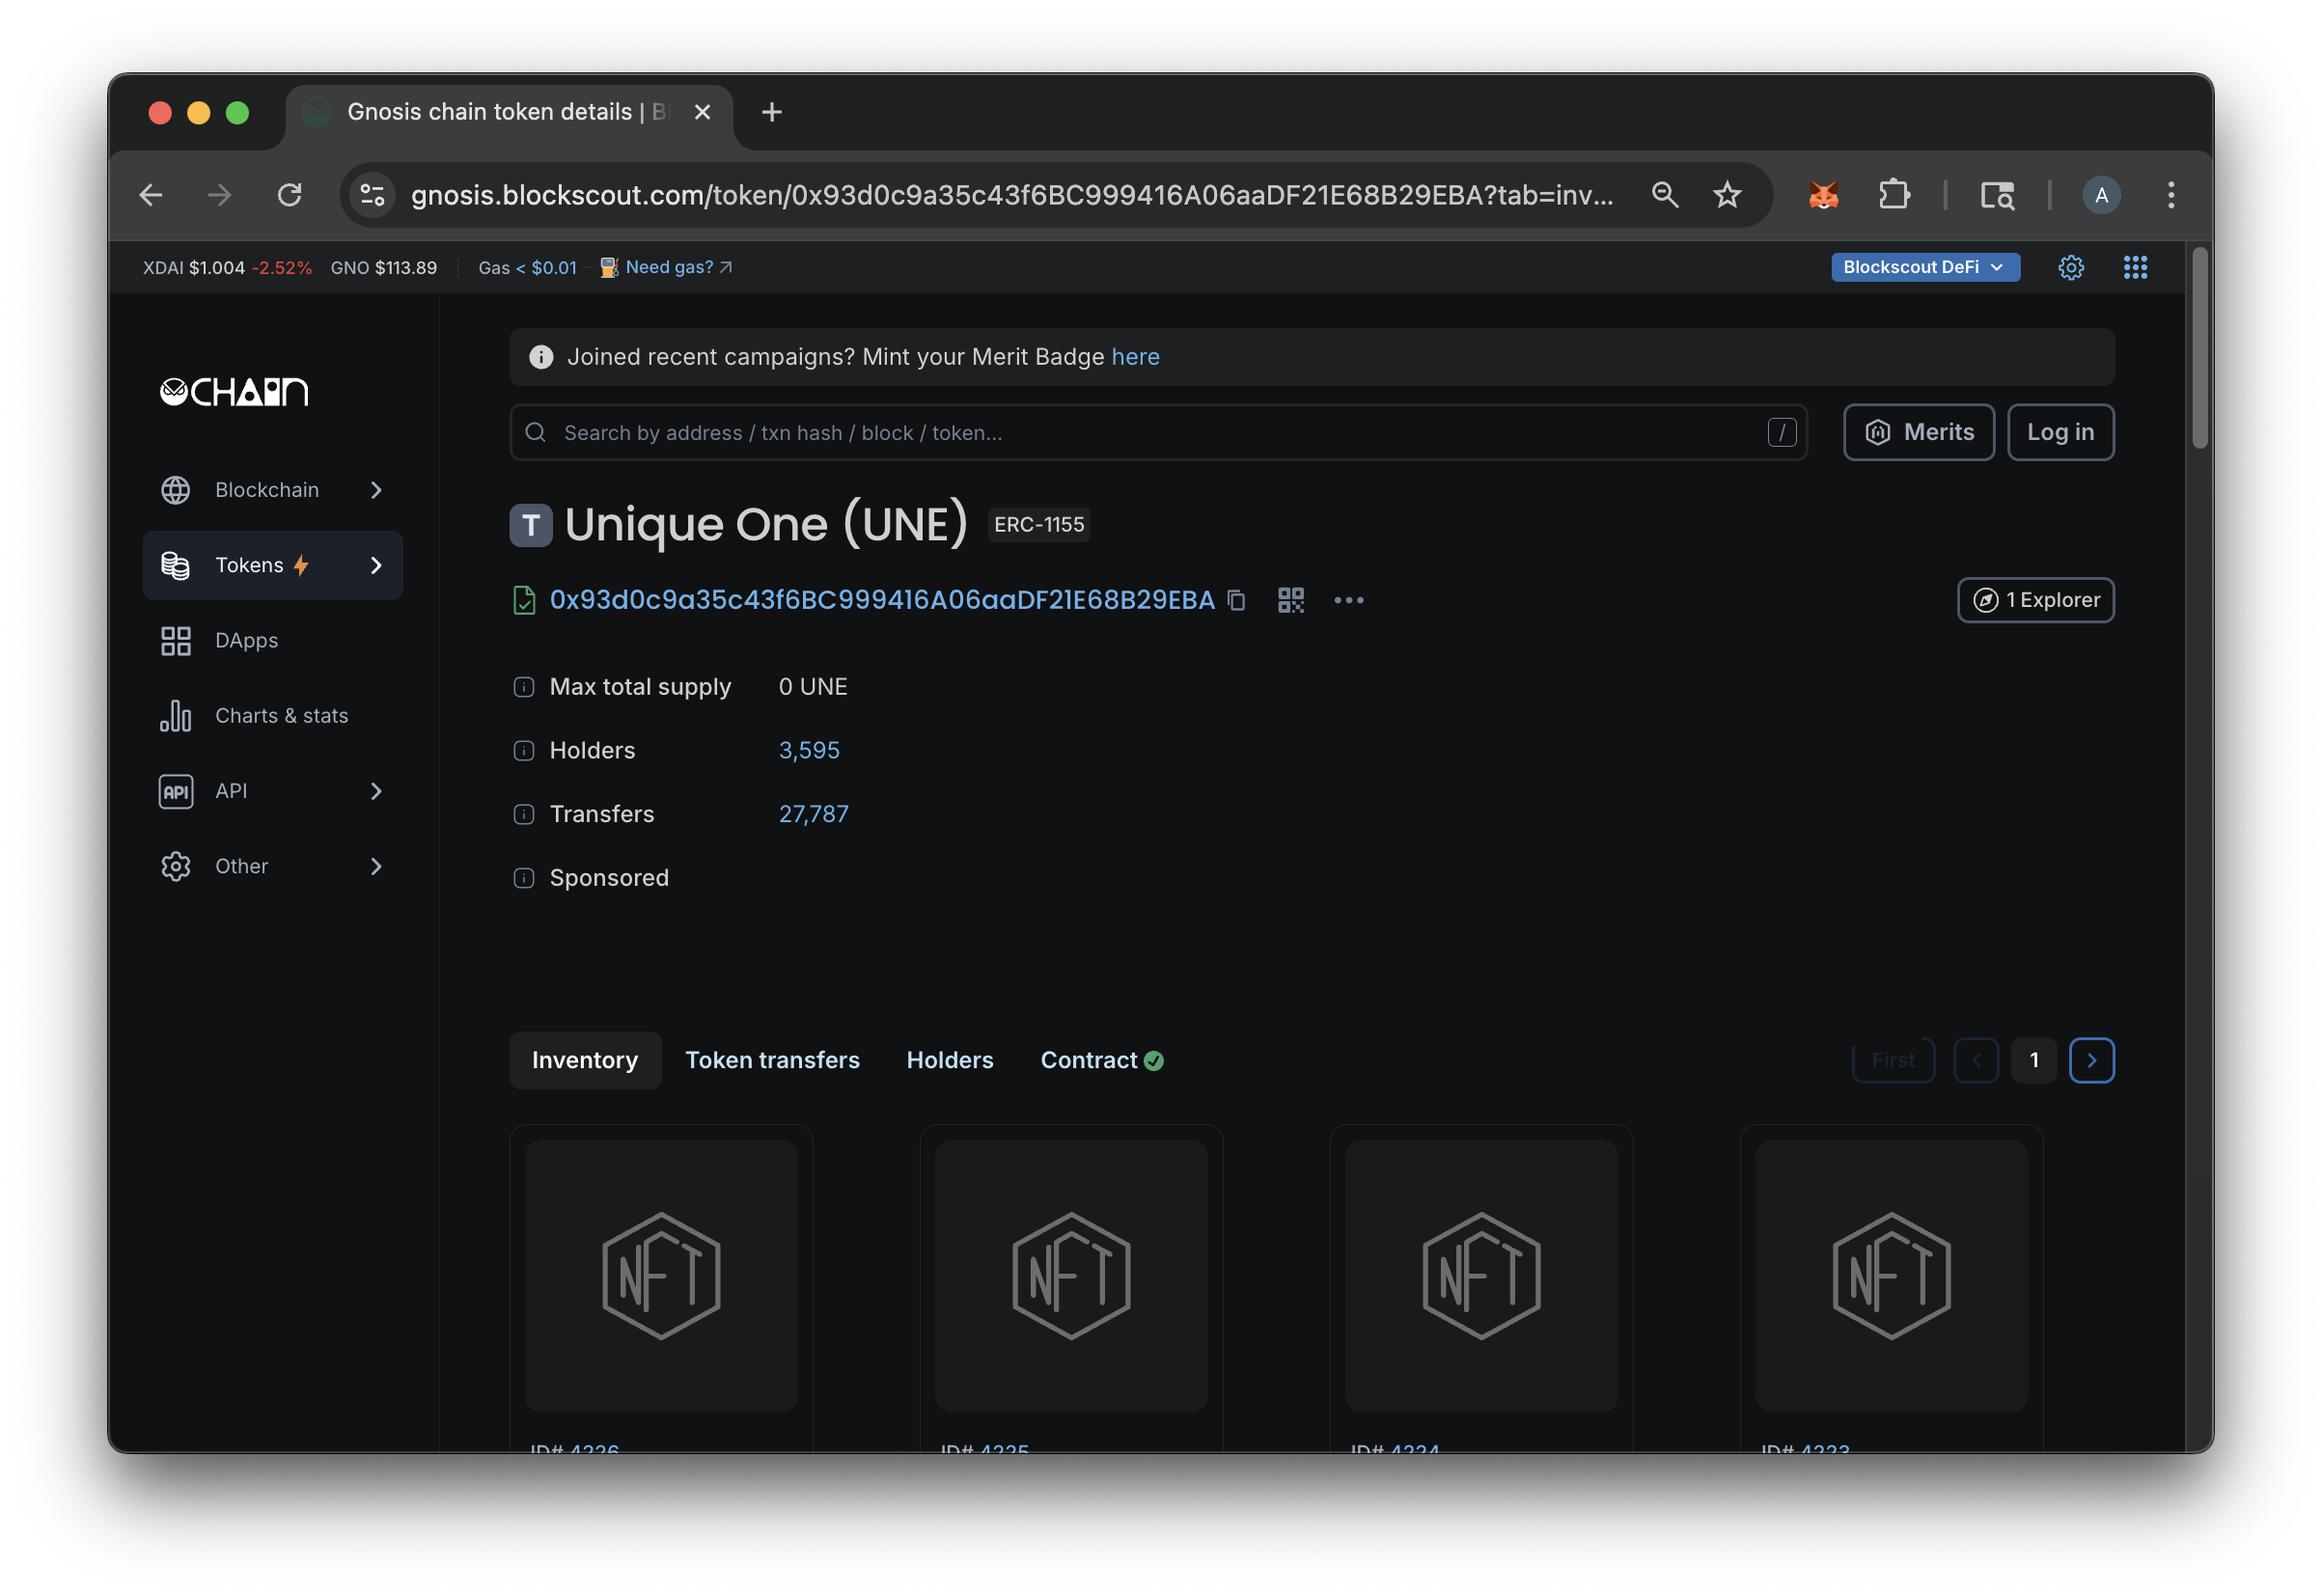Copy the token contract address

(x=1237, y=600)
